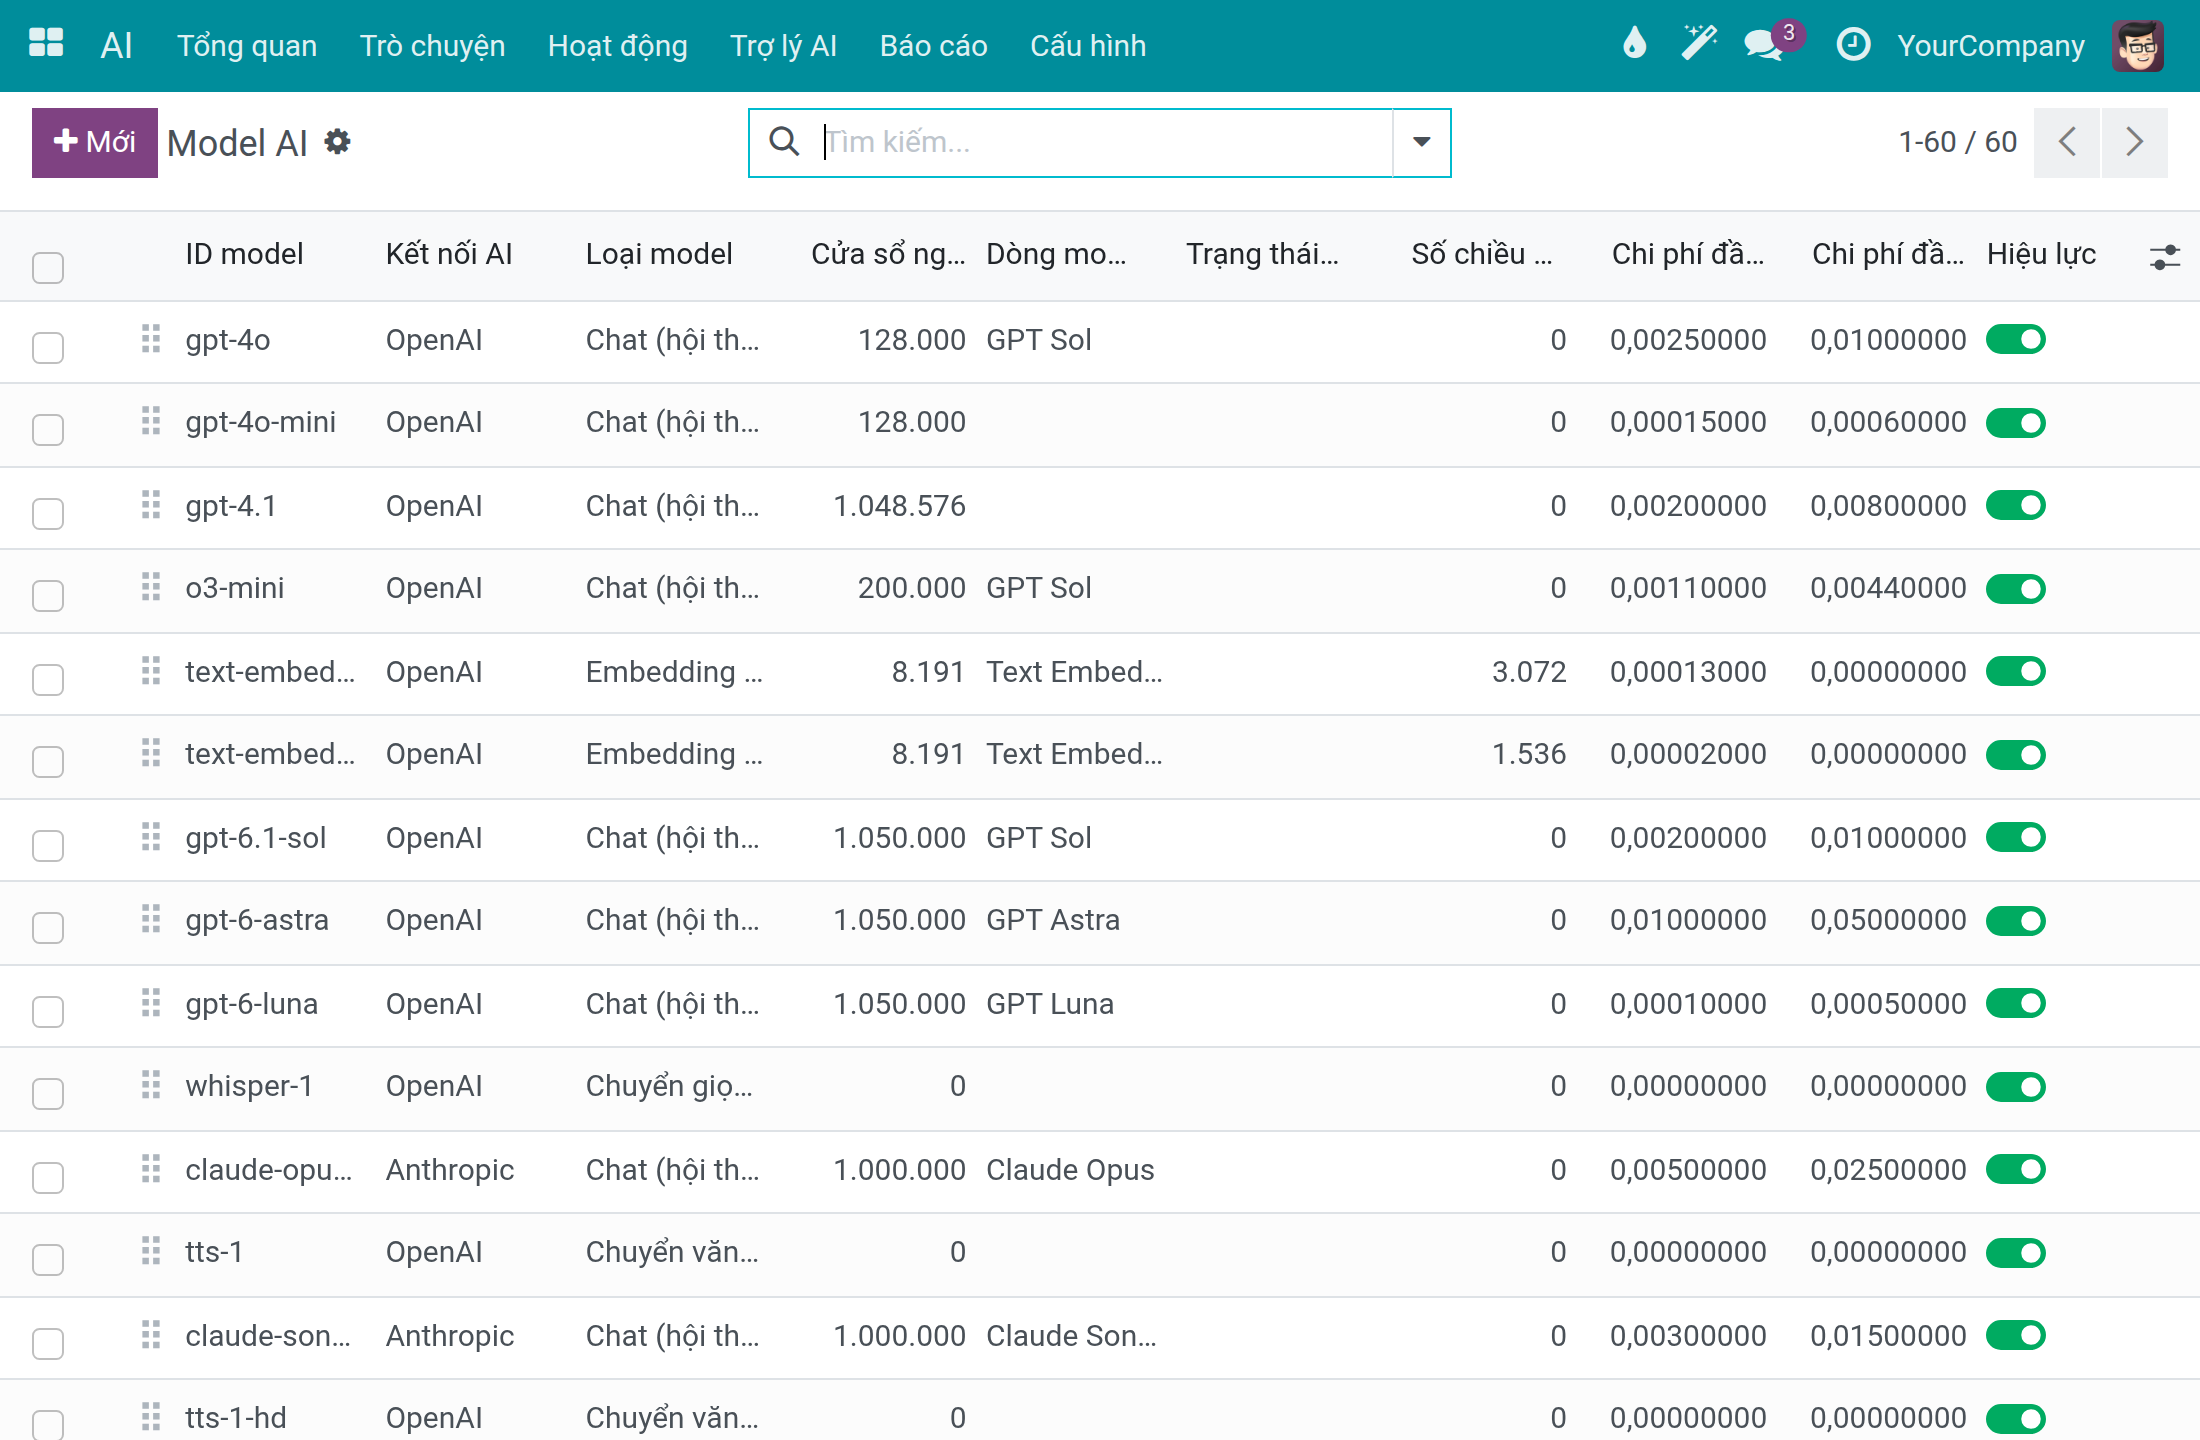Toggle Hiệu lực switch for gpt-4o

pyautogui.click(x=2016, y=340)
